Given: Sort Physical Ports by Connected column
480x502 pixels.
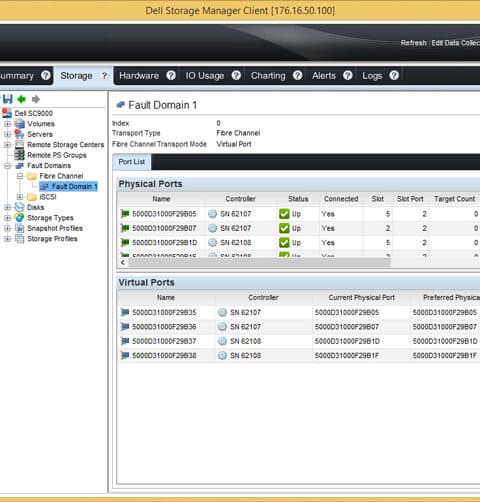Looking at the screenshot, I should [x=341, y=199].
